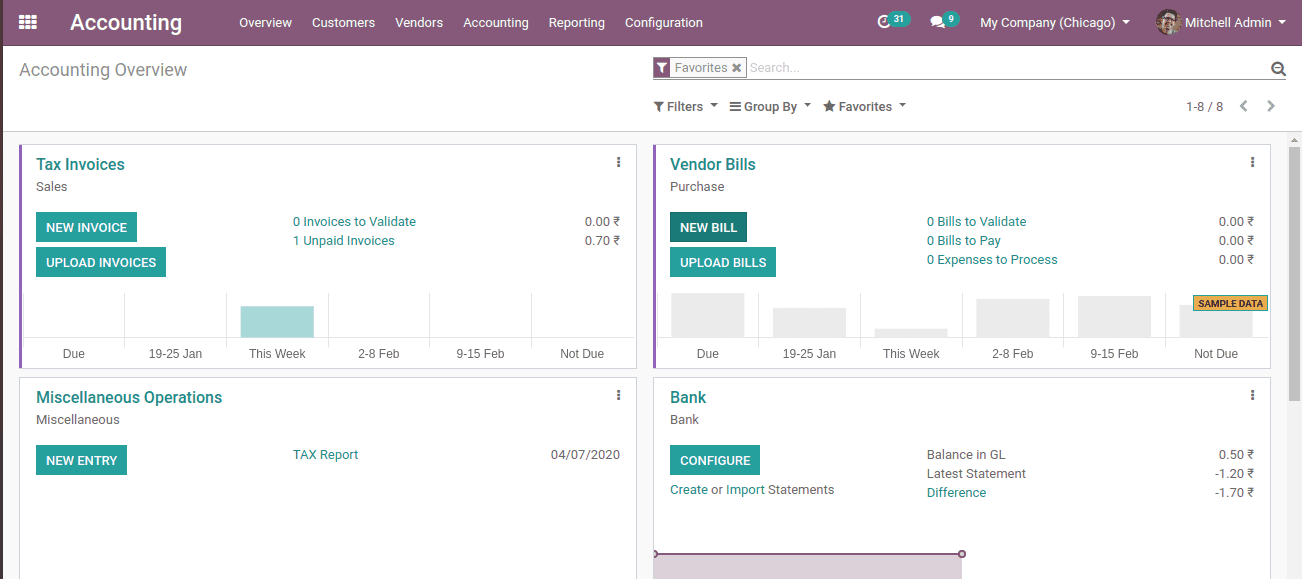Click the -1.20 ₹ Latest Statement value
The width and height of the screenshot is (1302, 579).
point(1236,474)
